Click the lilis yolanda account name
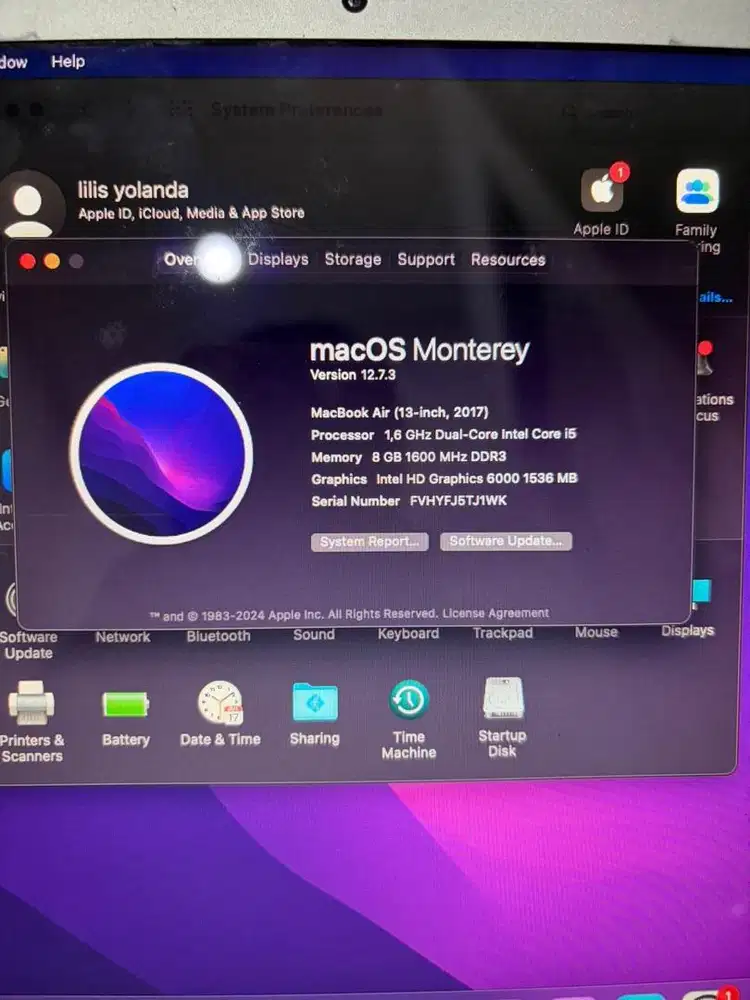Screen dimensions: 750x1000 [x=133, y=190]
